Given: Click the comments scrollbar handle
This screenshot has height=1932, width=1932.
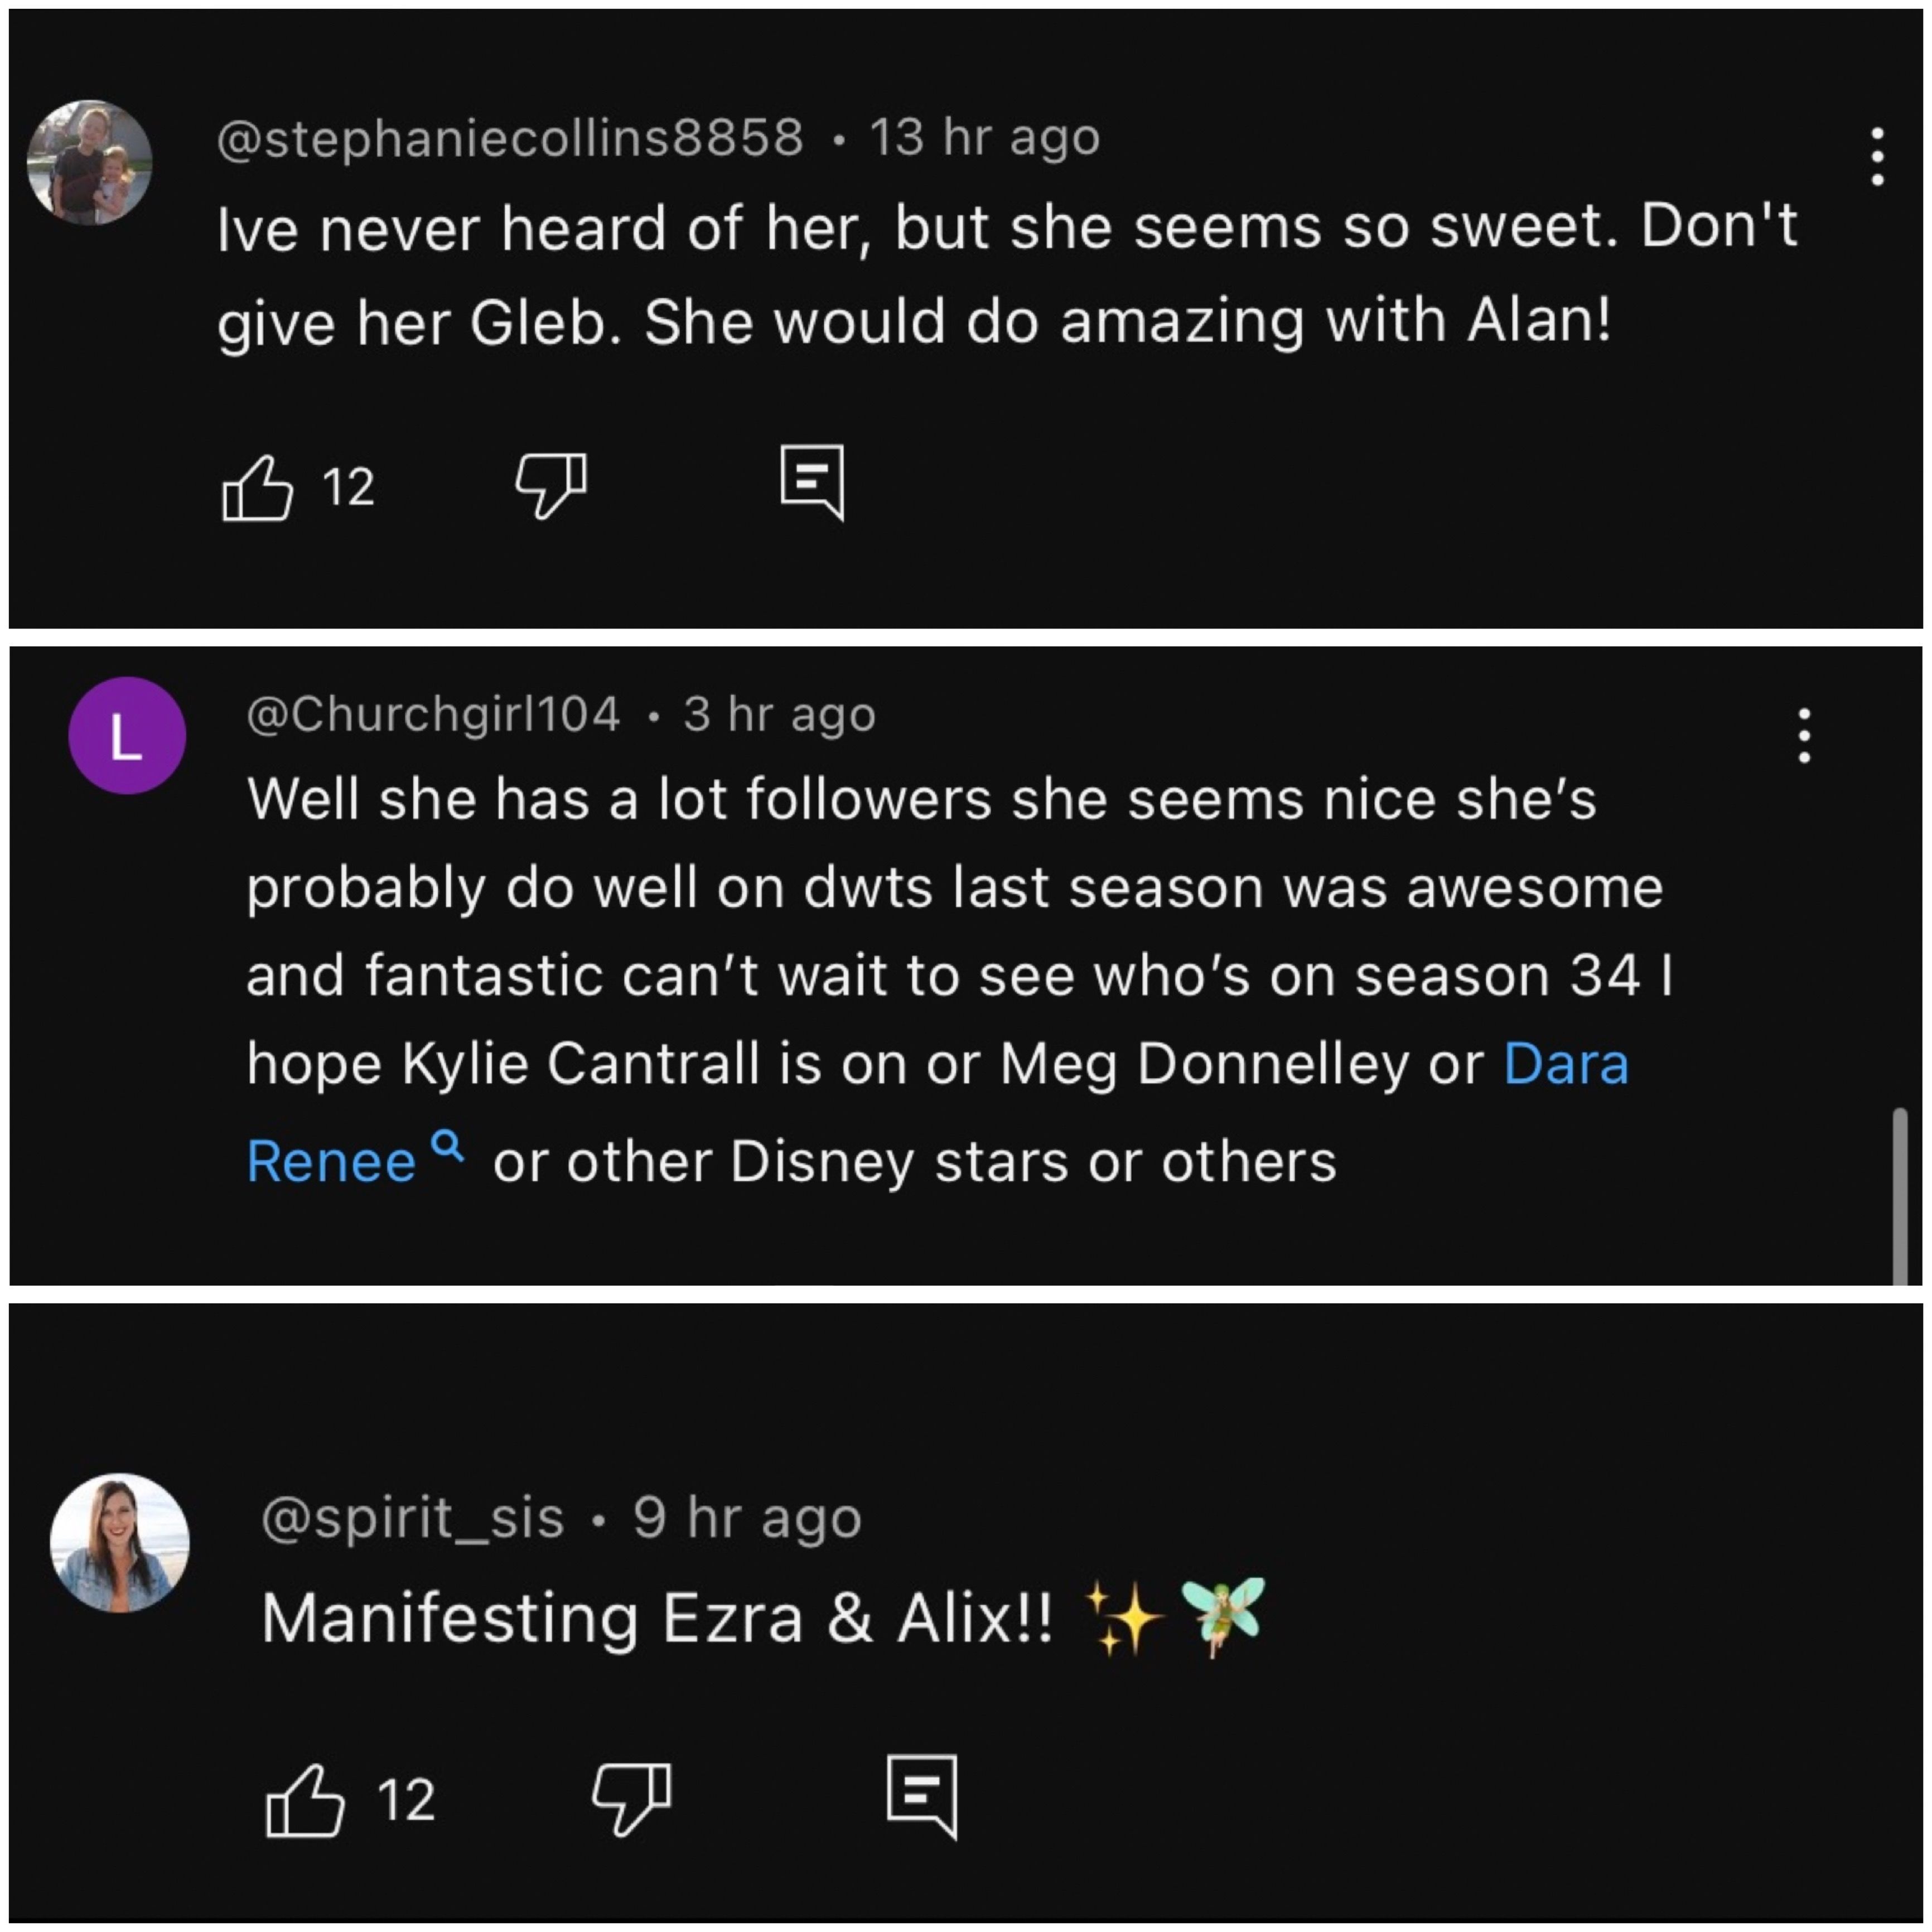Looking at the screenshot, I should [x=1899, y=1195].
